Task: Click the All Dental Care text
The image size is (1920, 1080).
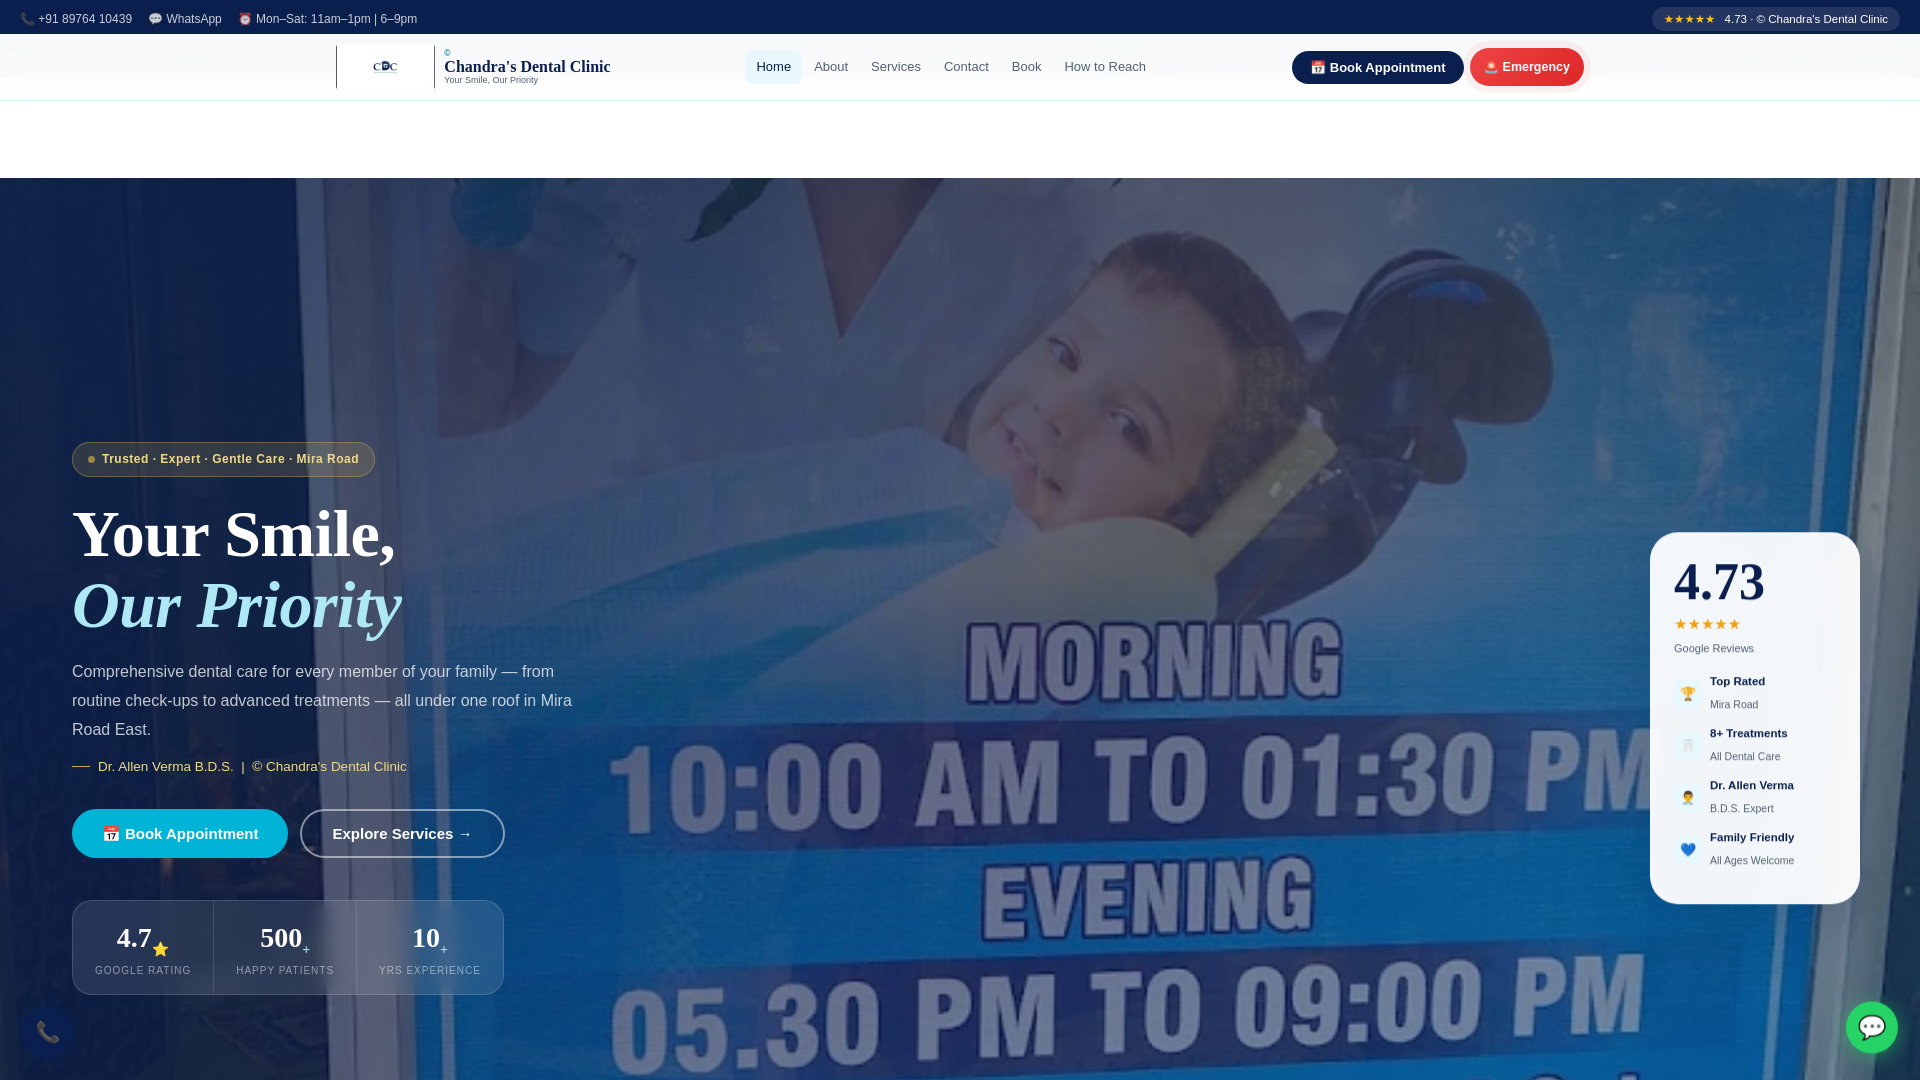Action: 1745,756
